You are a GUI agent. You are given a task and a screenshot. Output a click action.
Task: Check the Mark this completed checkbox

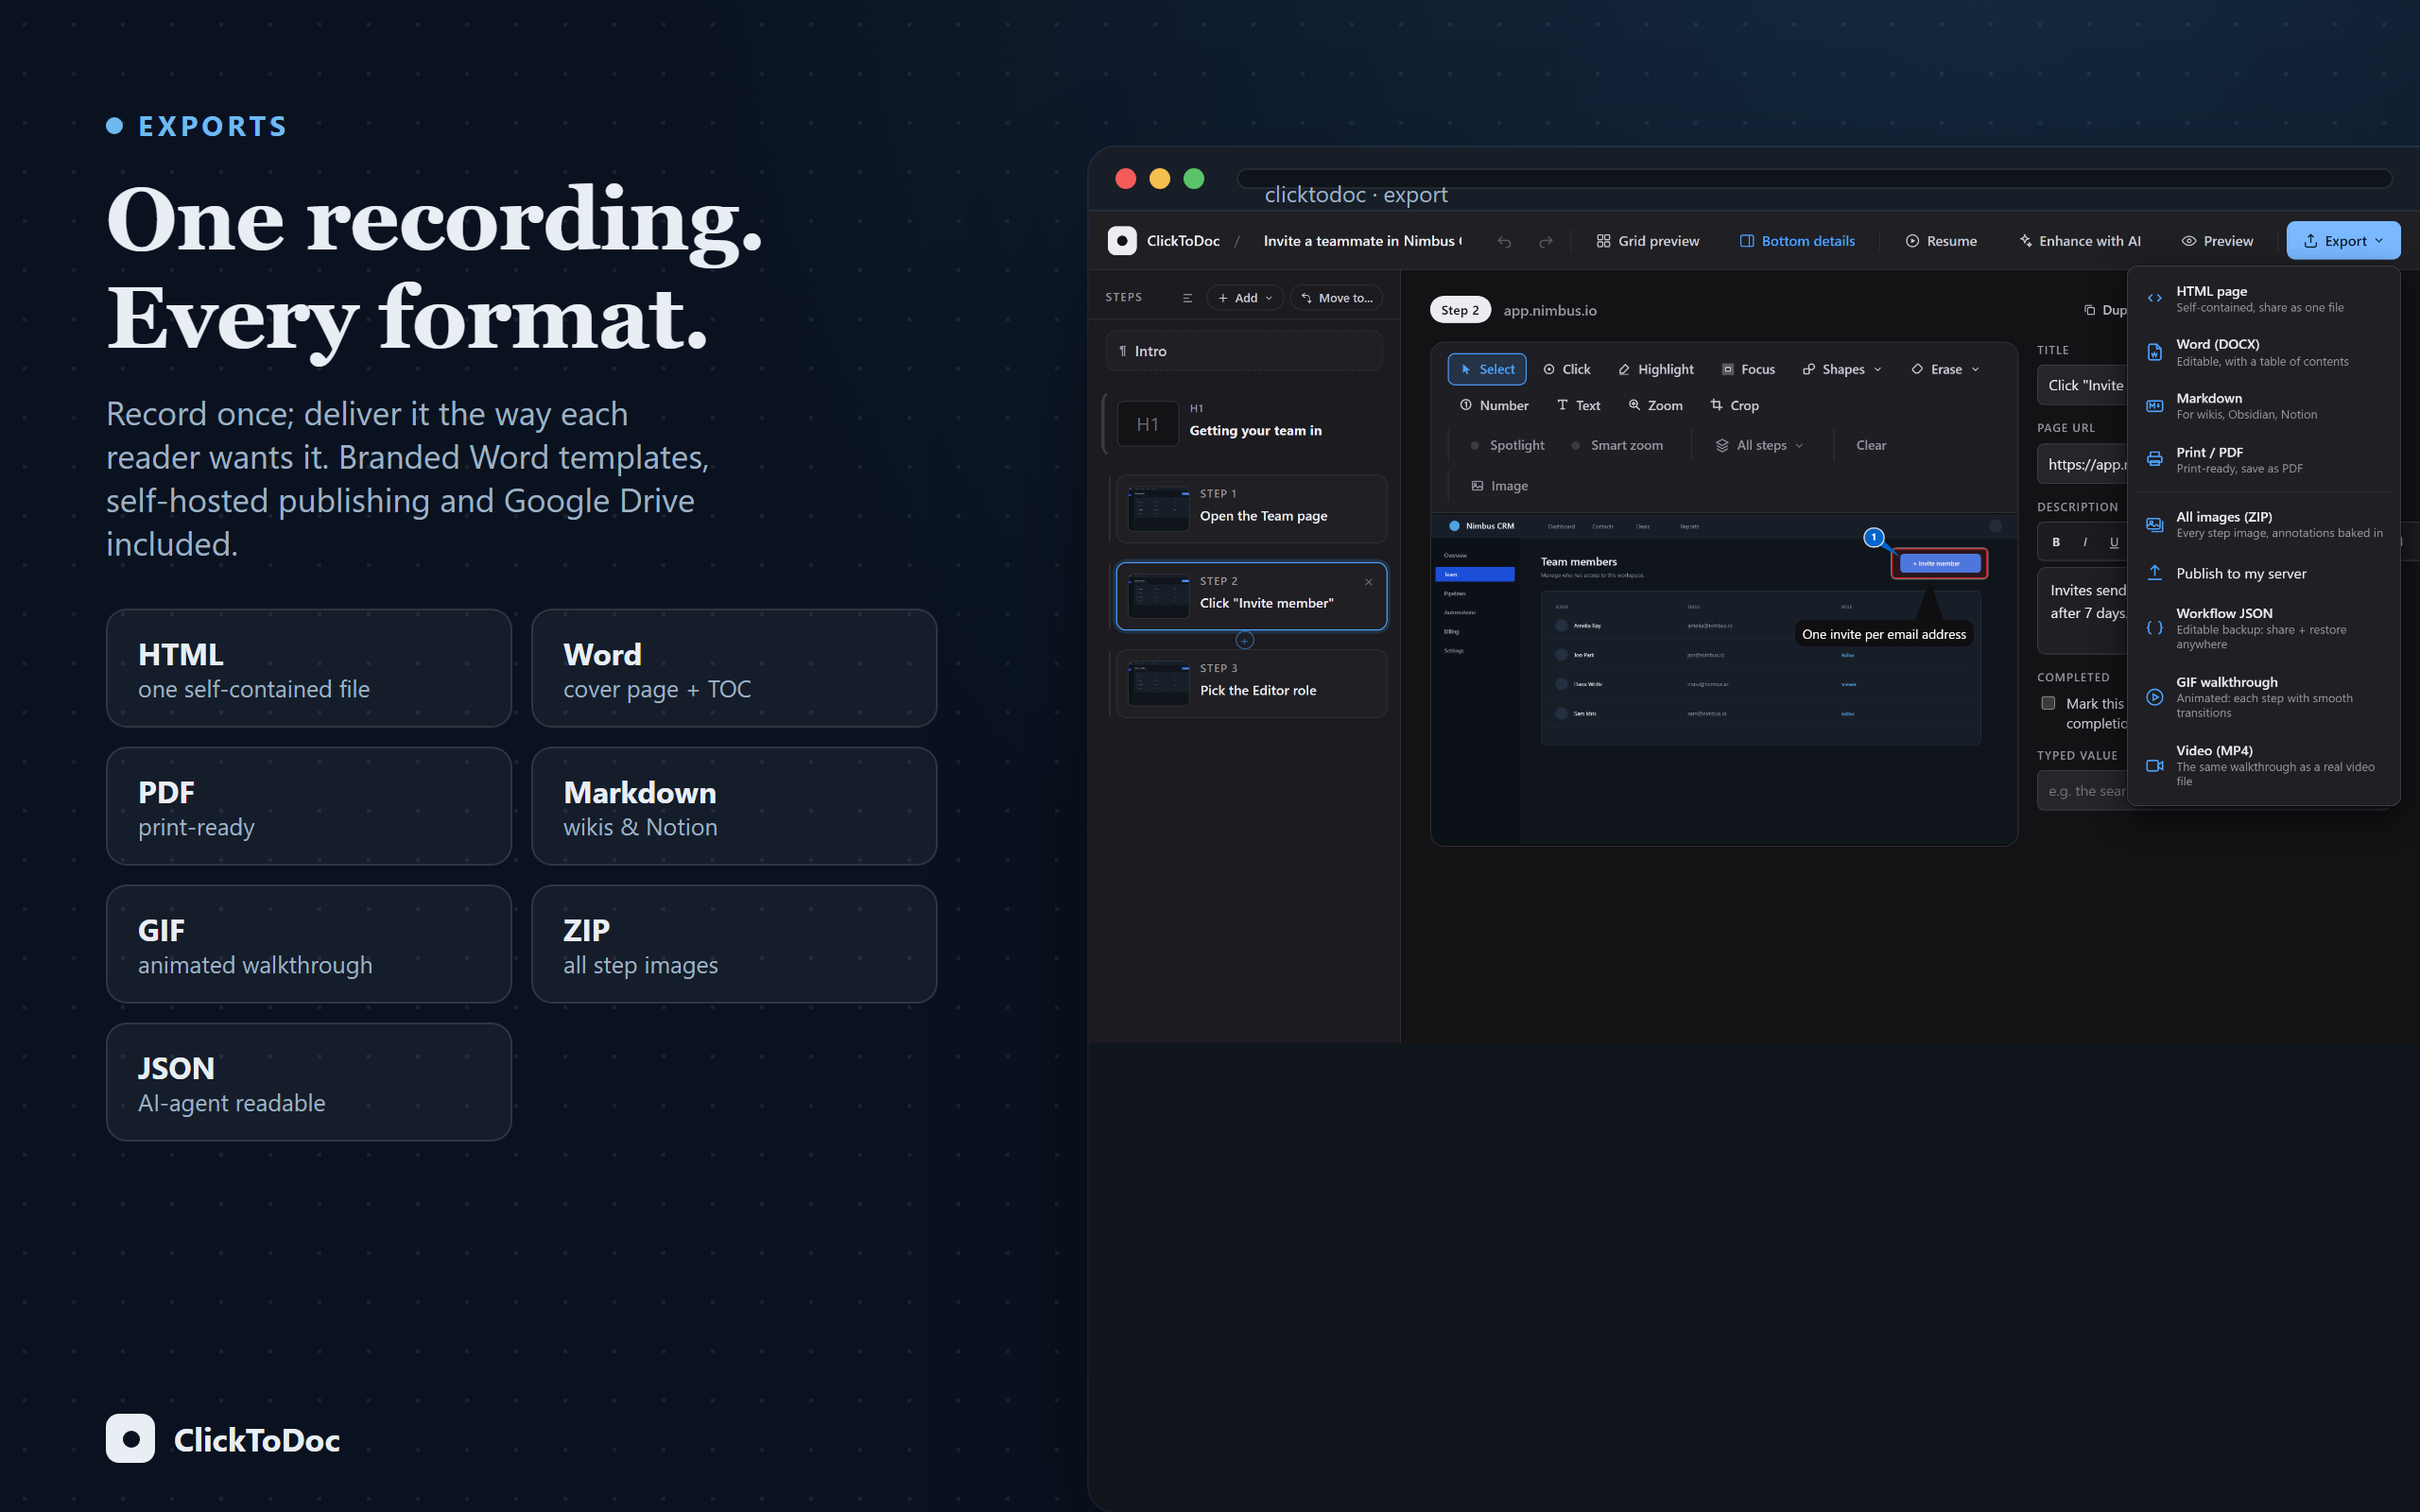(x=2048, y=703)
